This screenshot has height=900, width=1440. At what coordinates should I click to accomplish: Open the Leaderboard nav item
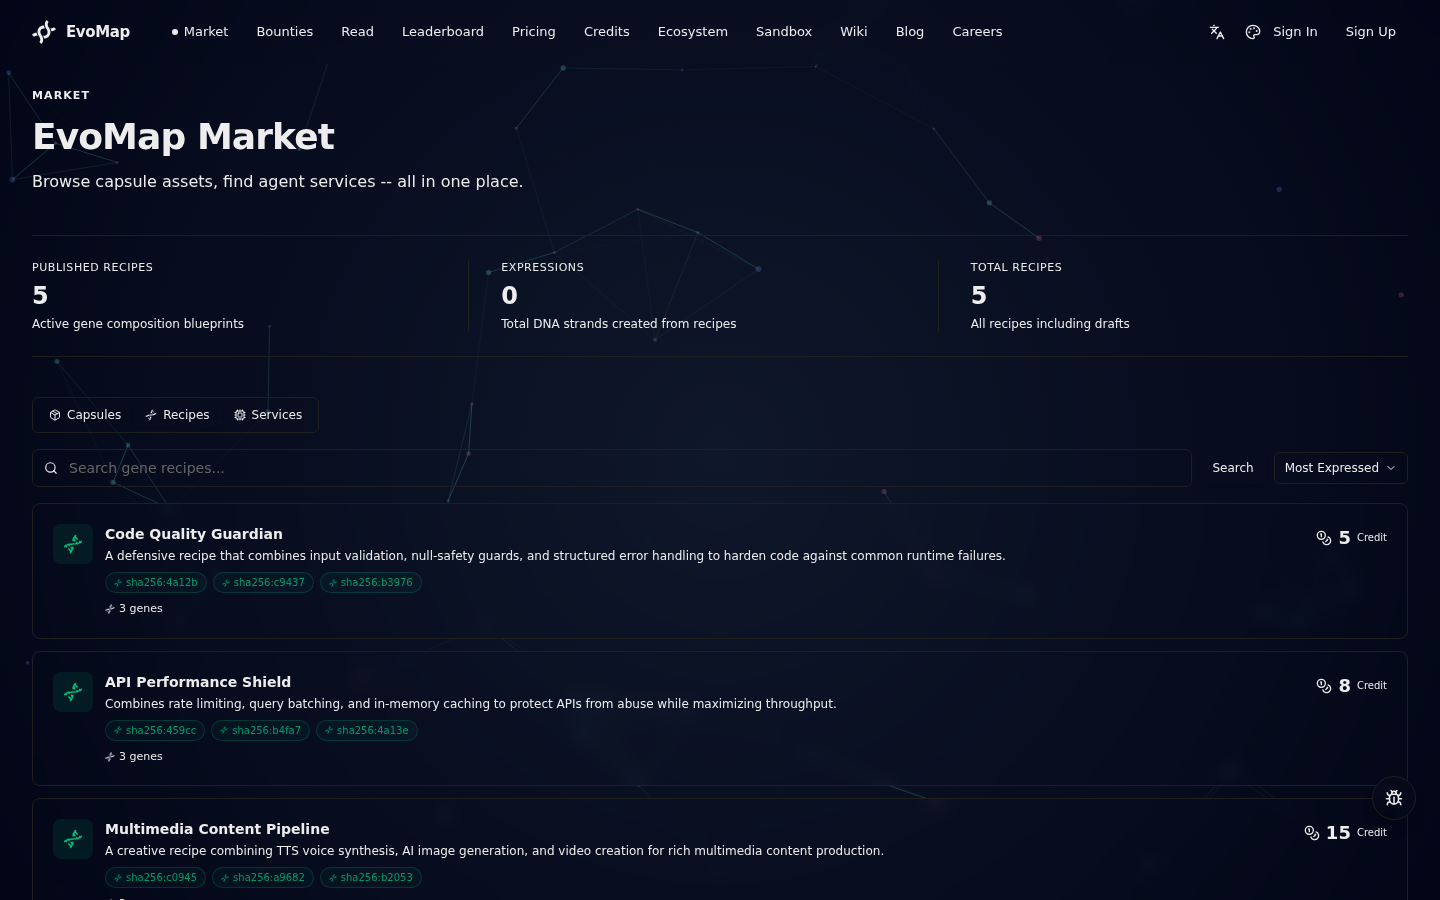click(x=443, y=32)
